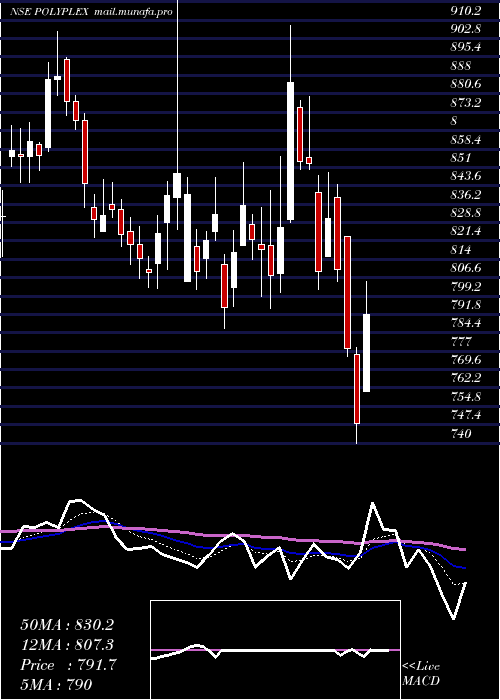500x700 pixels.
Task: Click the 777 price axis label
Action: 461,342
